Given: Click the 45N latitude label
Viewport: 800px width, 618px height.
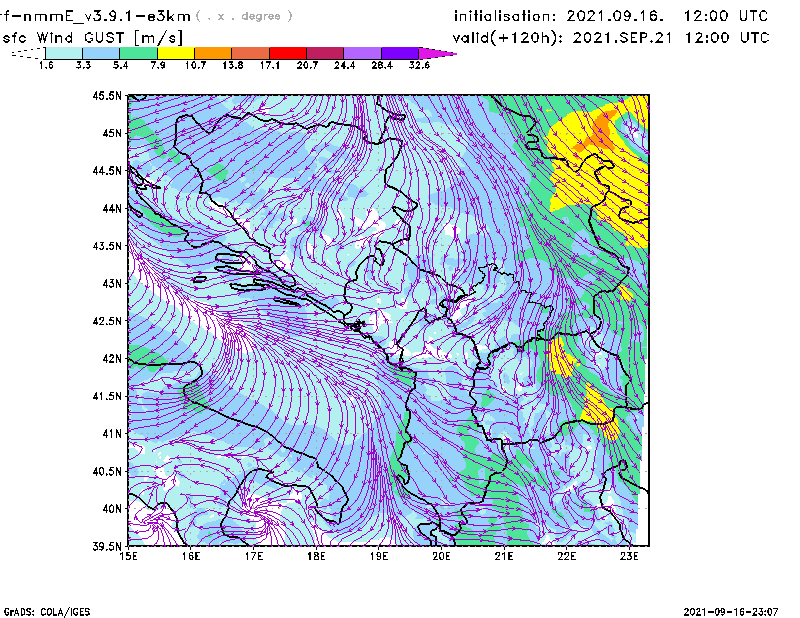Looking at the screenshot, I should pyautogui.click(x=112, y=133).
